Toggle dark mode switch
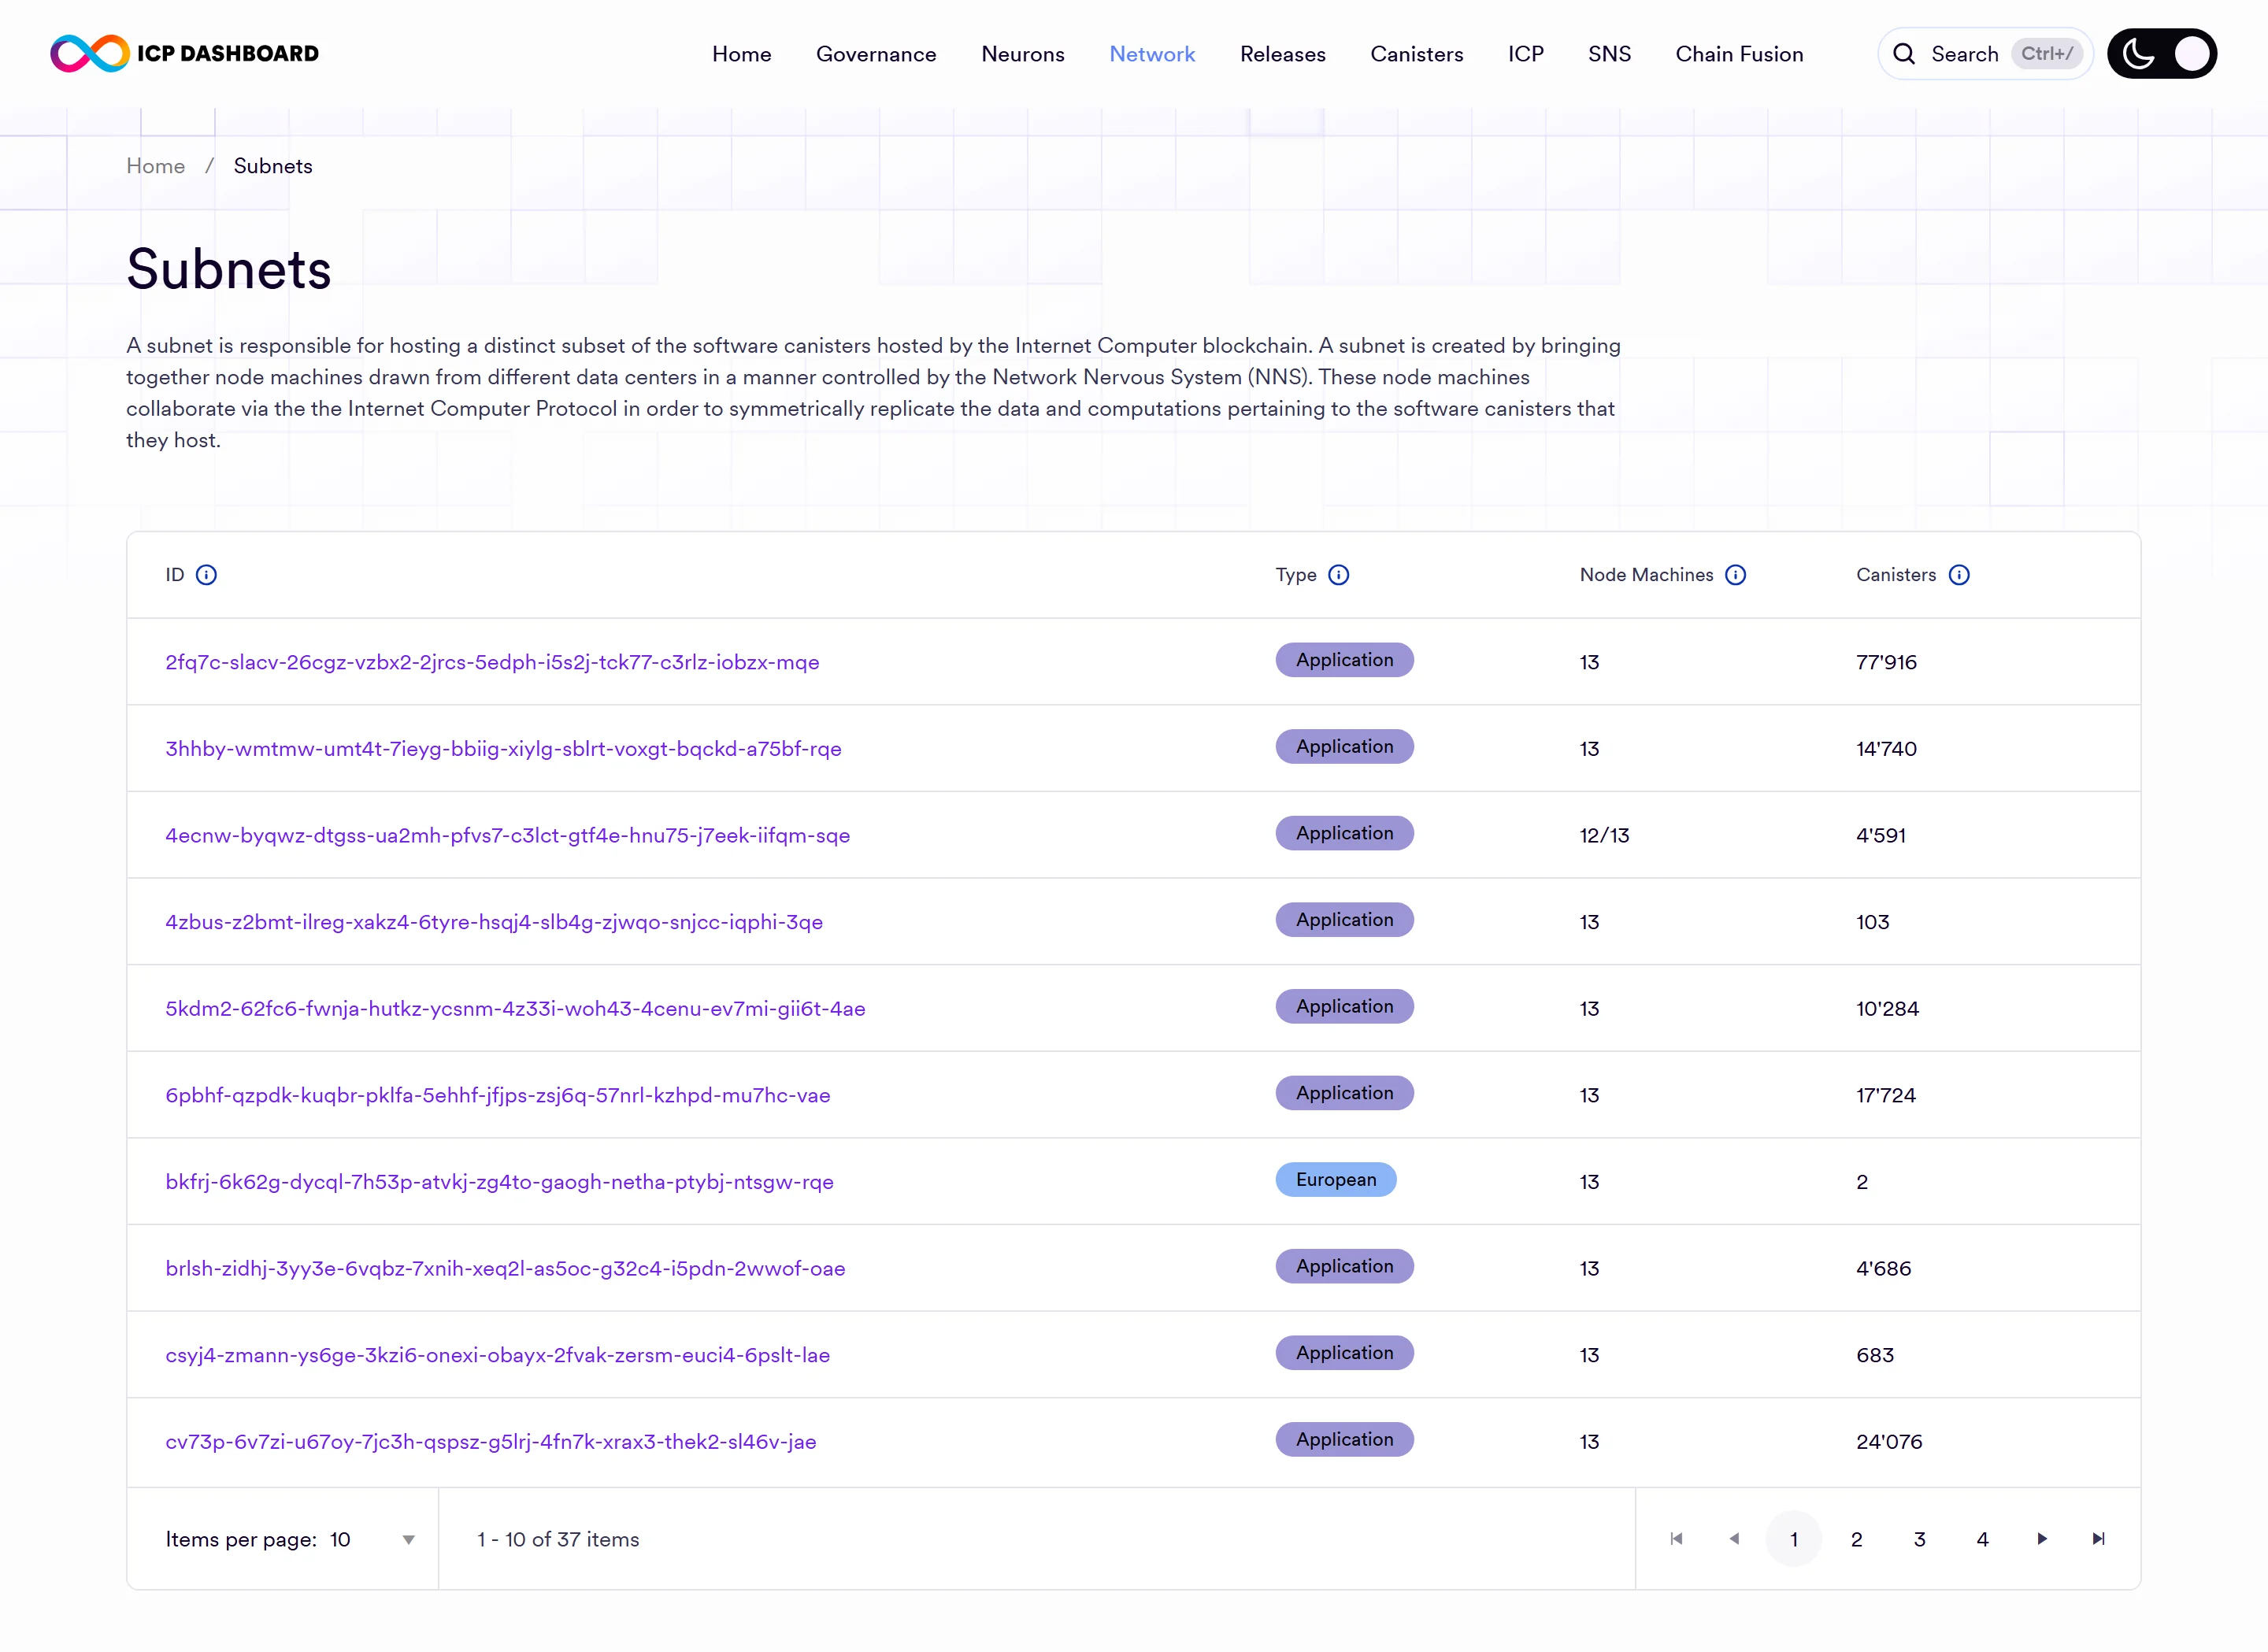Screen dimensions: 2268x1652 [x=2162, y=54]
